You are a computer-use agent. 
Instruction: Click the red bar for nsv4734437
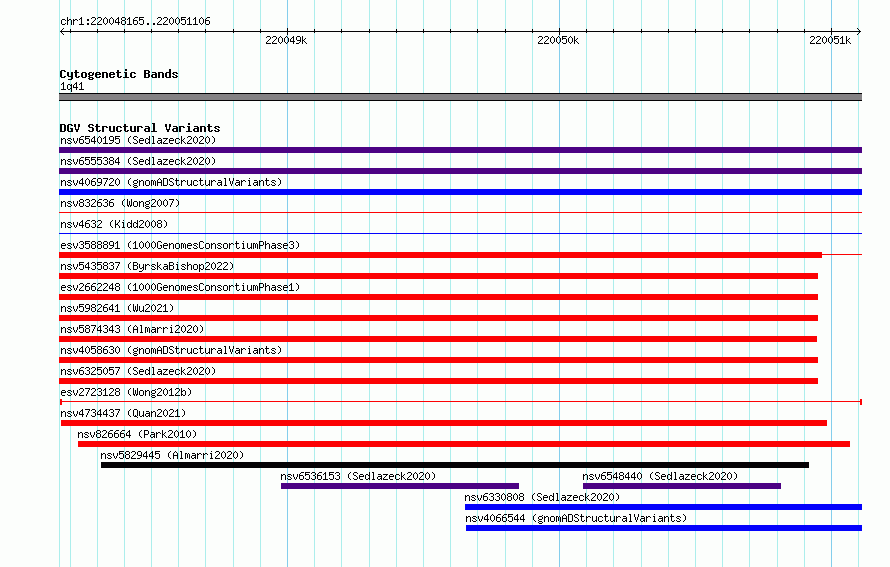(x=444, y=423)
